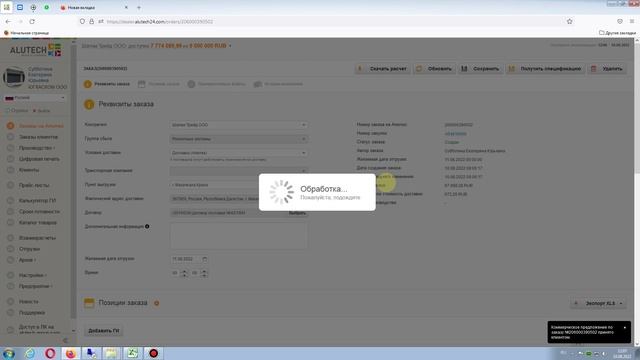Viewport: 640px width, 360px height.
Task: Open Клиенты sidebar item
Action: click(x=29, y=170)
